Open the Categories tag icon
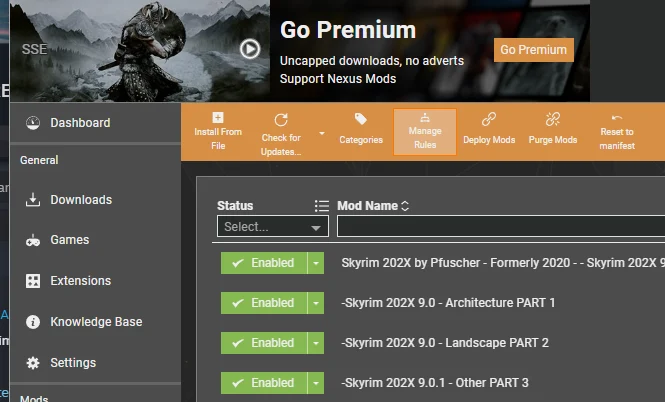 coord(361,120)
